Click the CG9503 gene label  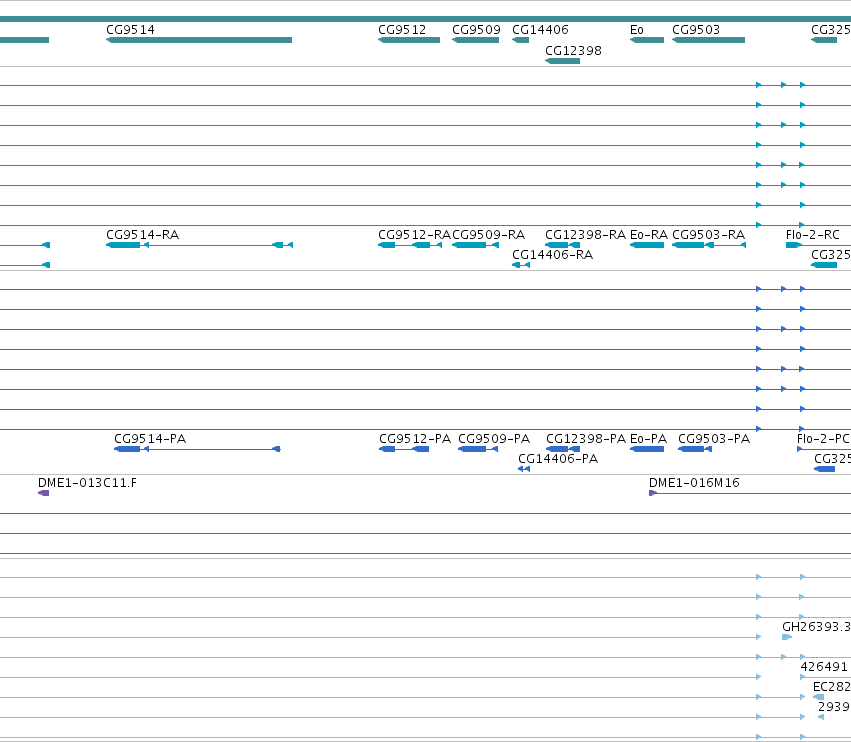point(696,30)
